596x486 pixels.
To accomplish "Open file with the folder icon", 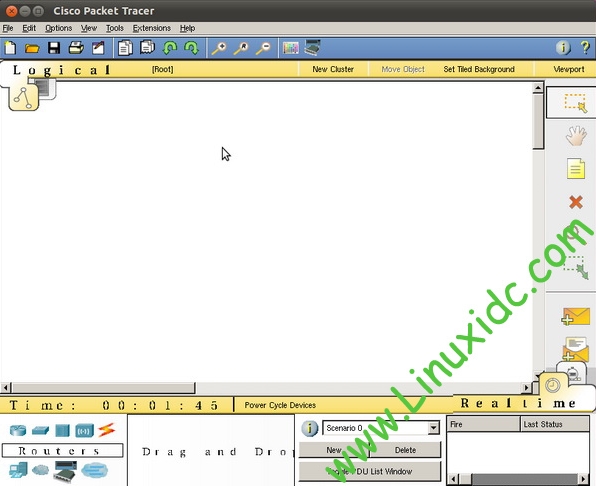I will click(x=32, y=48).
